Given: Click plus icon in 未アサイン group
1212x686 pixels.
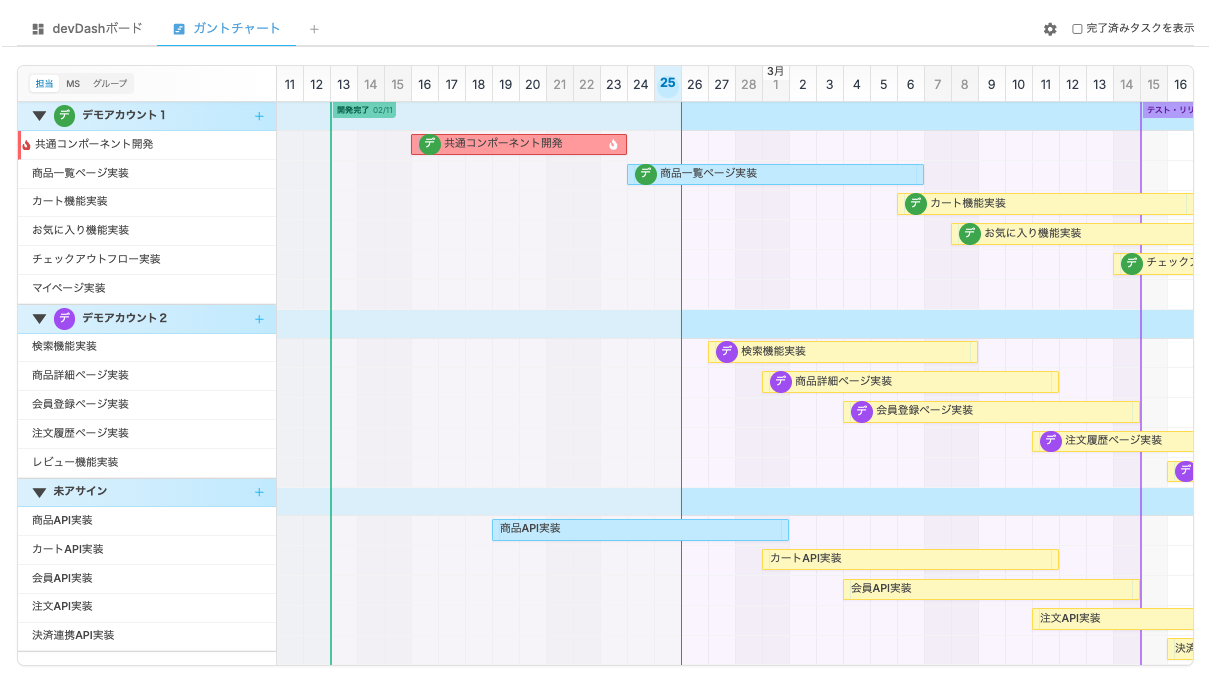Looking at the screenshot, I should point(259,492).
